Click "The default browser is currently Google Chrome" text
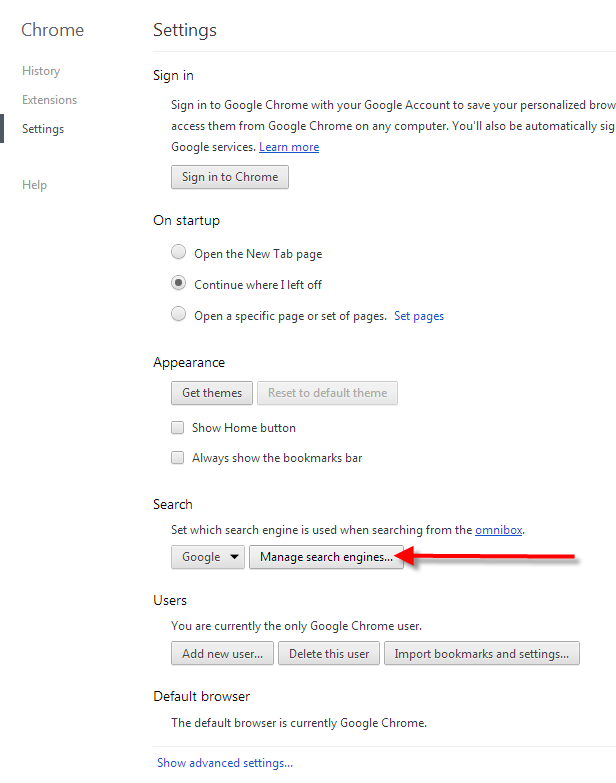The width and height of the screenshot is (616, 783). (x=299, y=723)
